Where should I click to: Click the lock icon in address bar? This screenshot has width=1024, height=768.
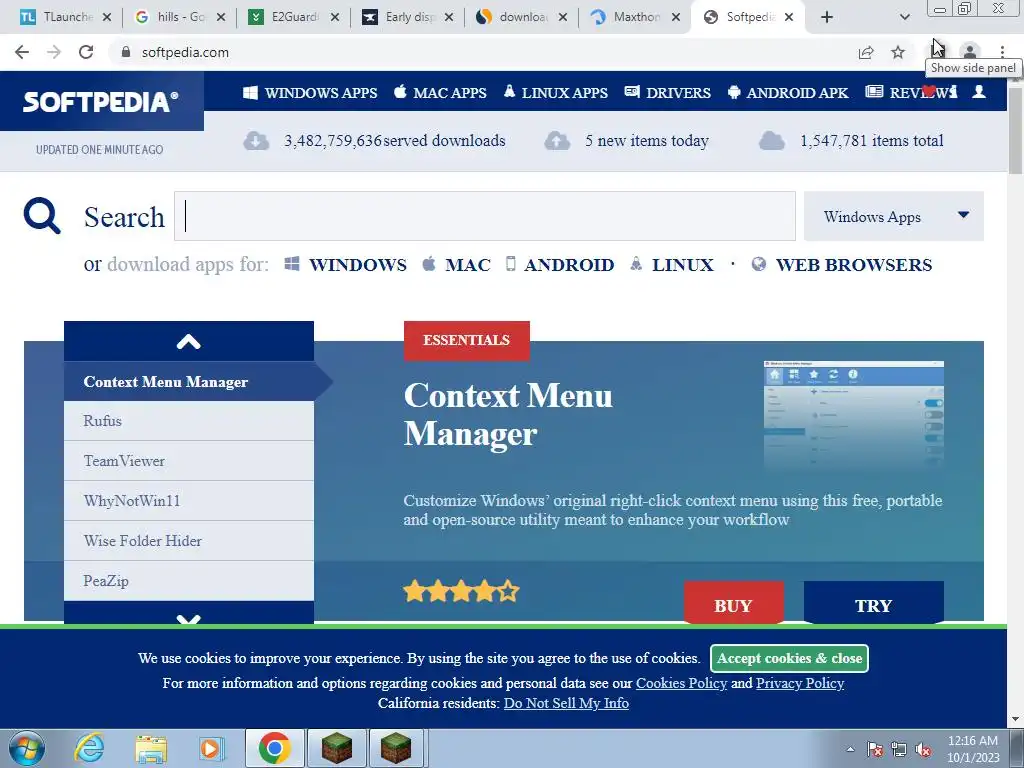[126, 52]
